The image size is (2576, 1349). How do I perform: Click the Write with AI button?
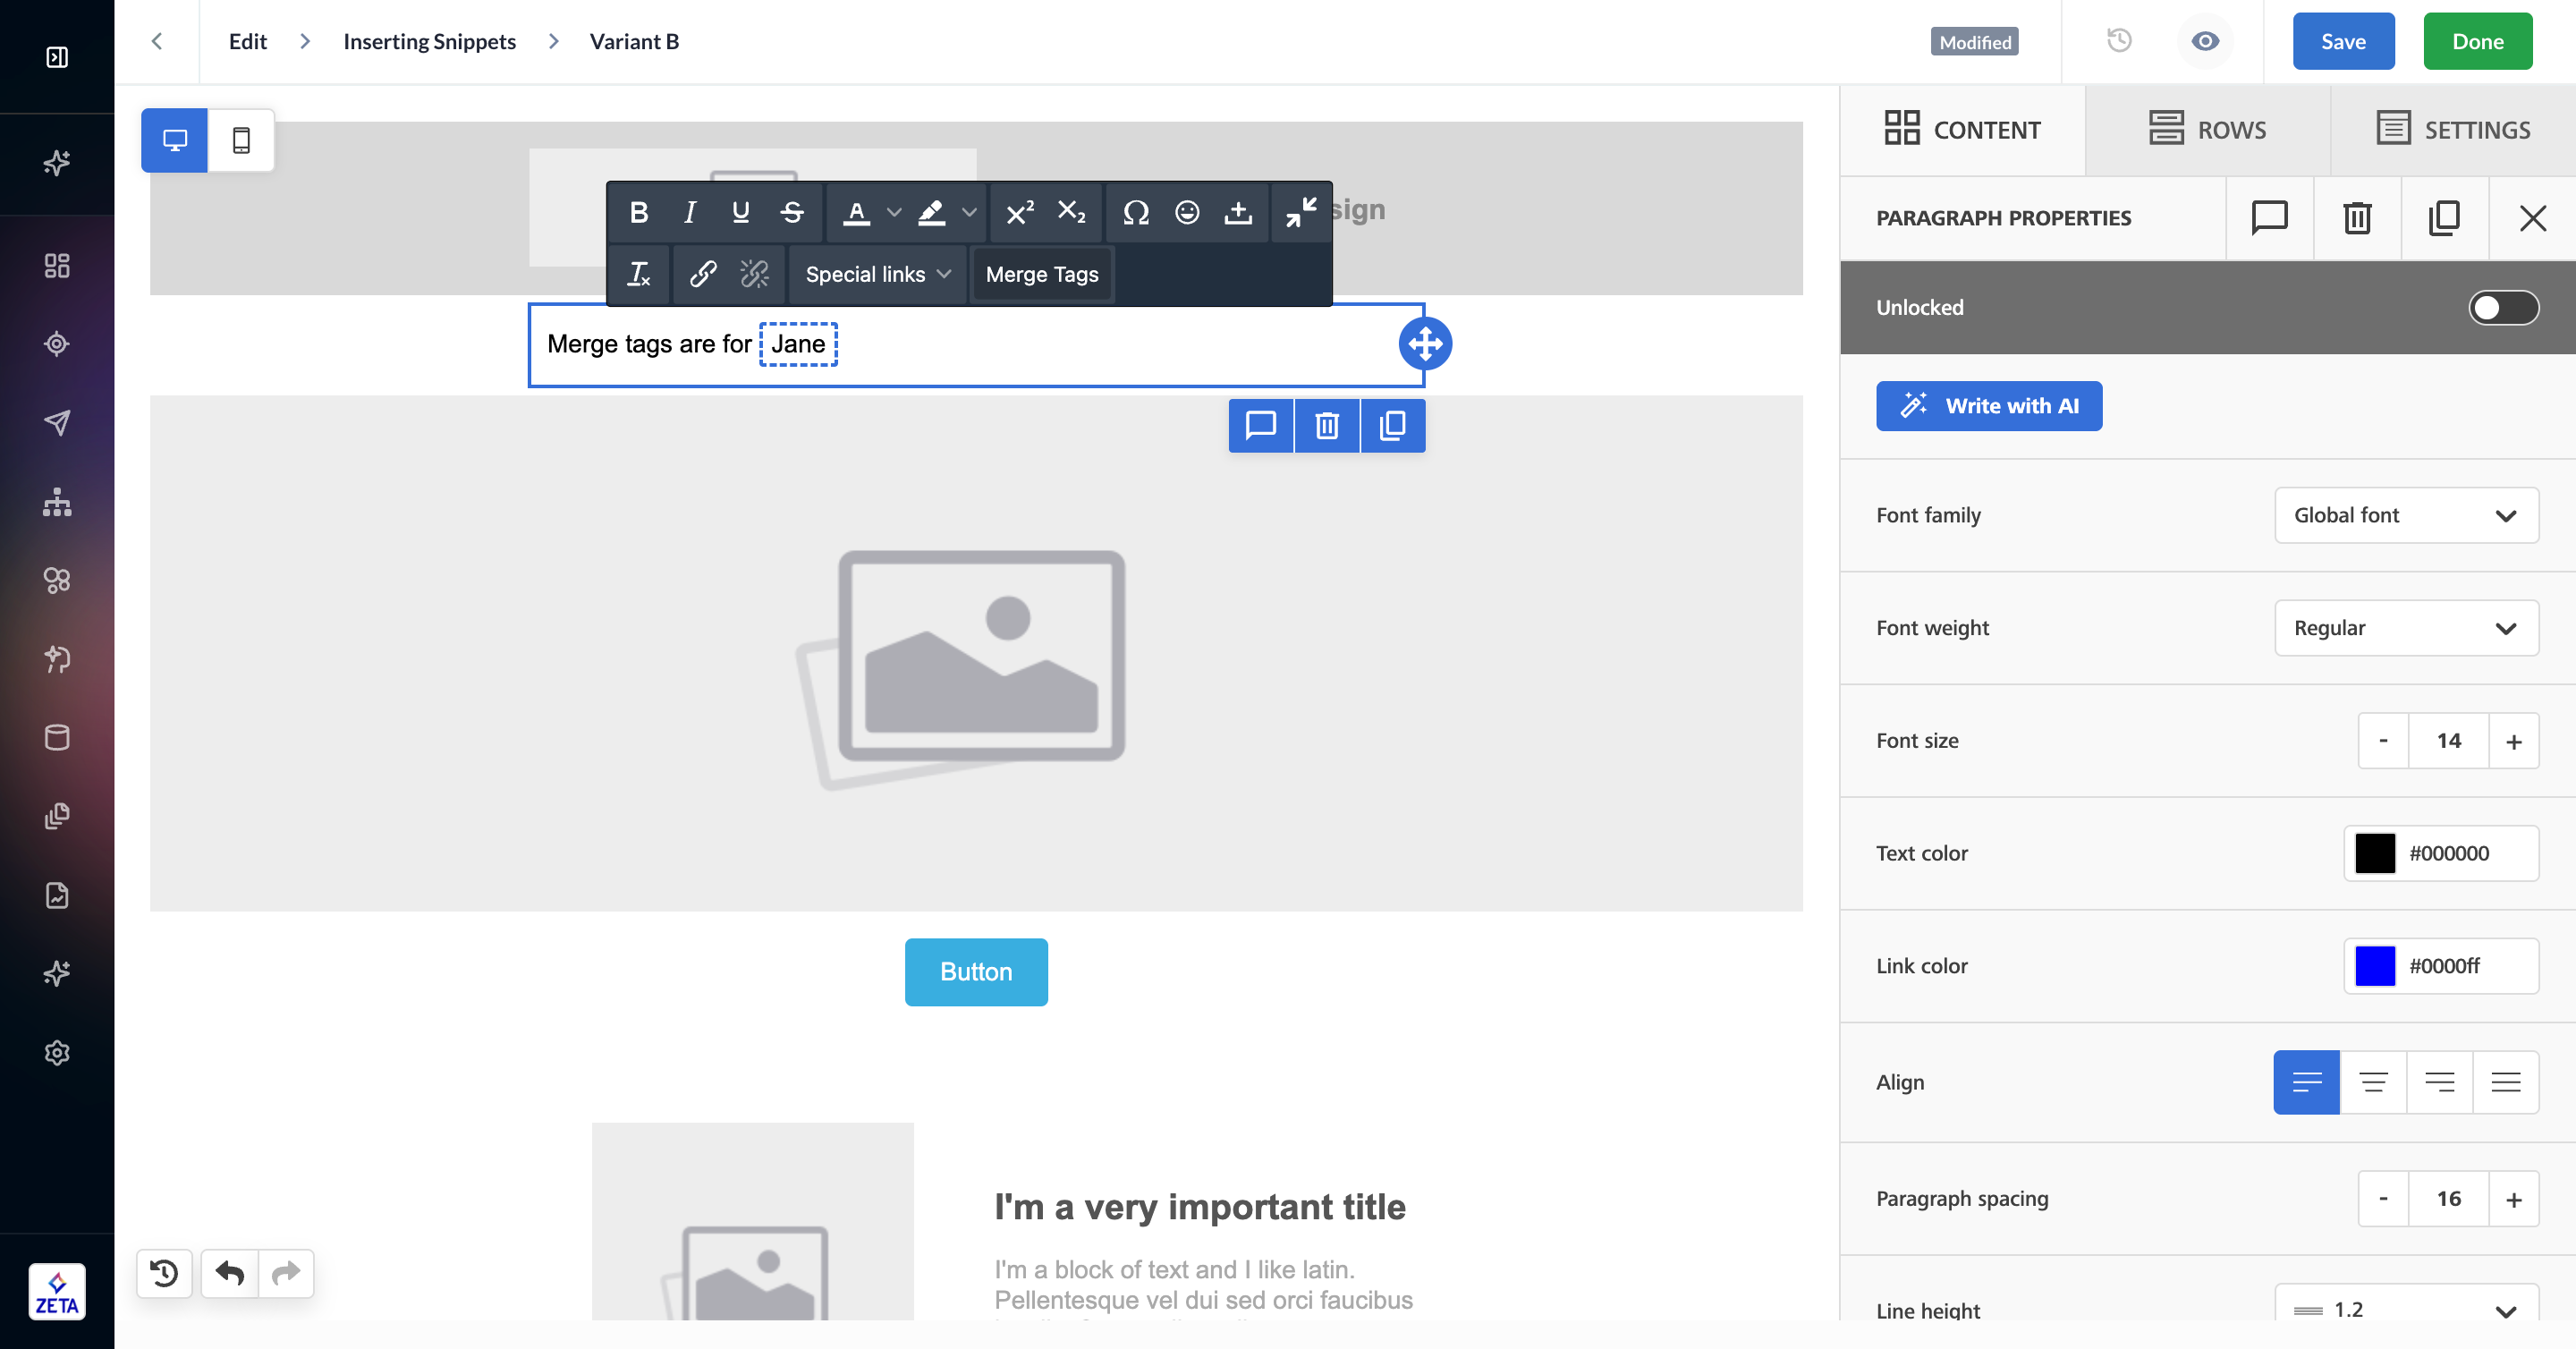coord(1988,406)
